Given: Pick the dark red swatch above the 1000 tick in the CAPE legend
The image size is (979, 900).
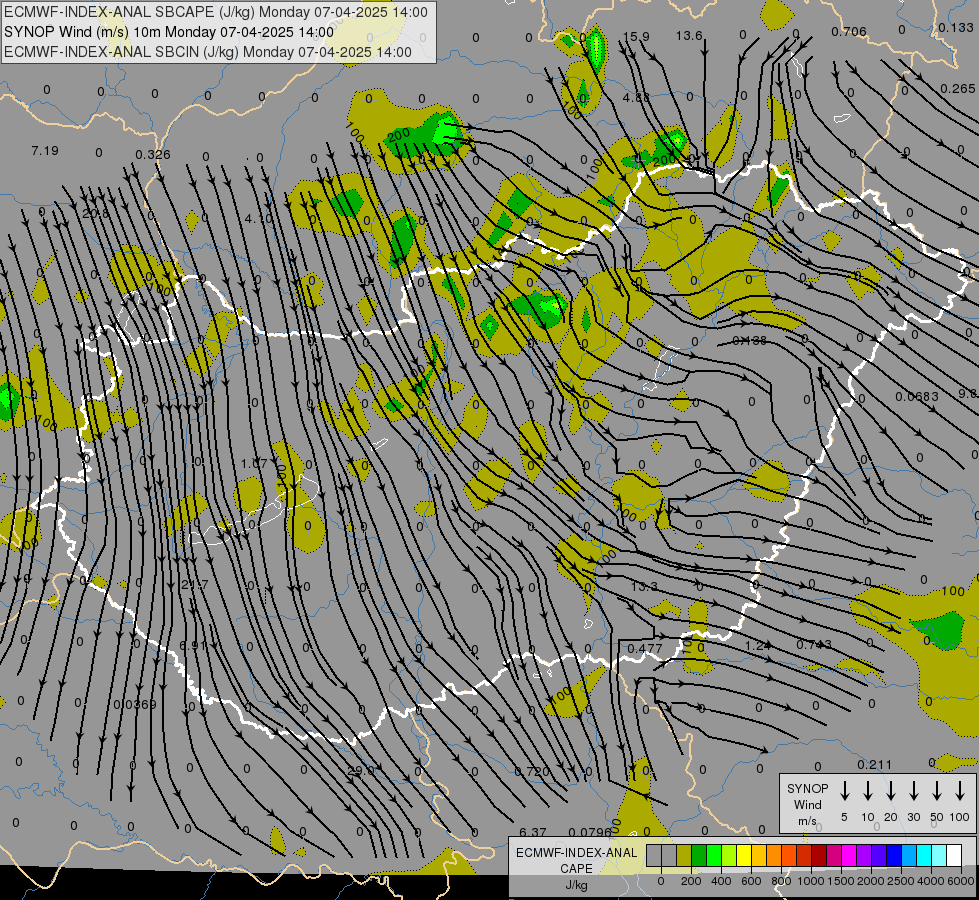Looking at the screenshot, I should pos(819,856).
